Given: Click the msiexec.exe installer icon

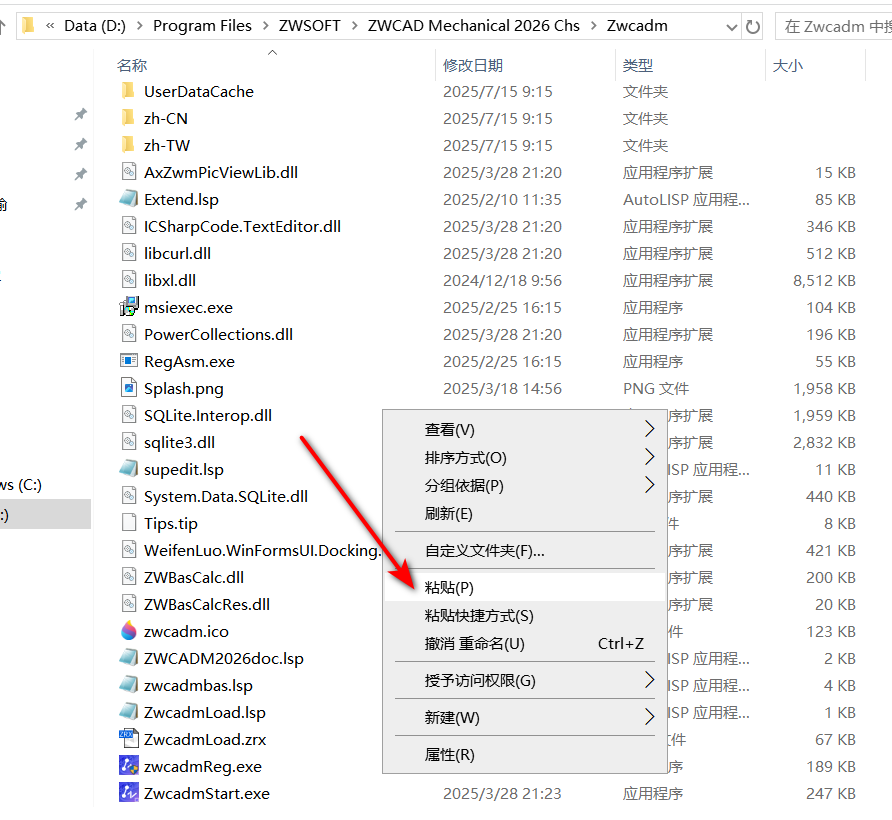Looking at the screenshot, I should click(129, 307).
